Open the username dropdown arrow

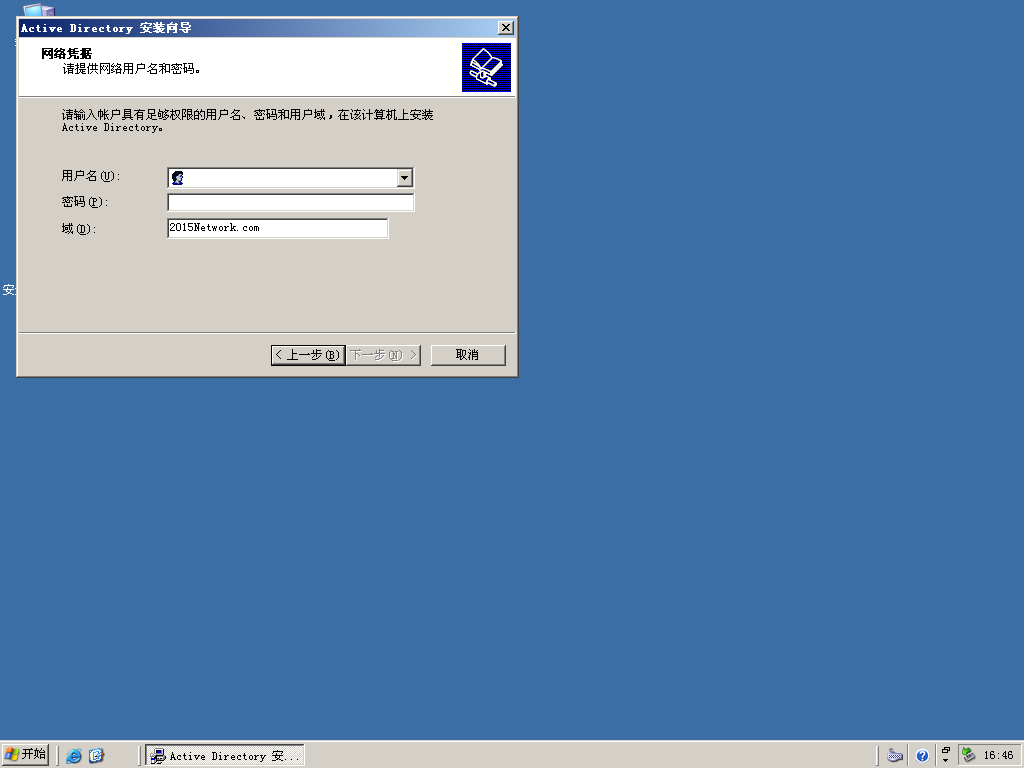[404, 178]
